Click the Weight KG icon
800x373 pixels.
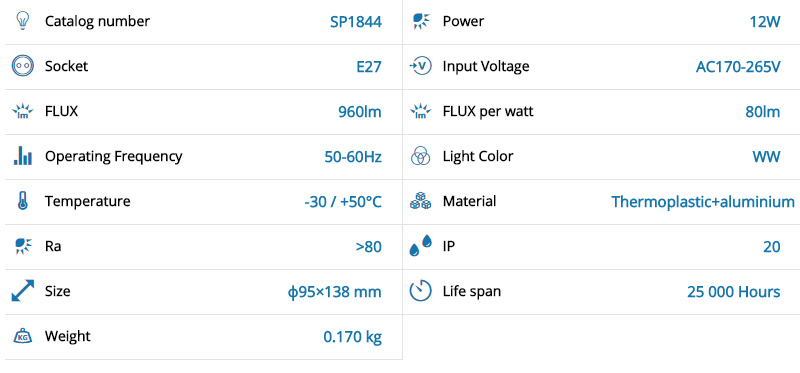tap(22, 336)
